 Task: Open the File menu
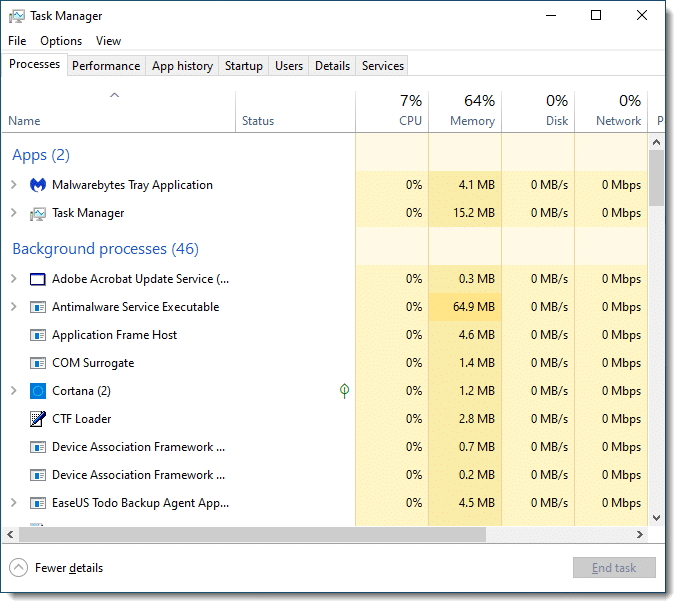point(17,41)
